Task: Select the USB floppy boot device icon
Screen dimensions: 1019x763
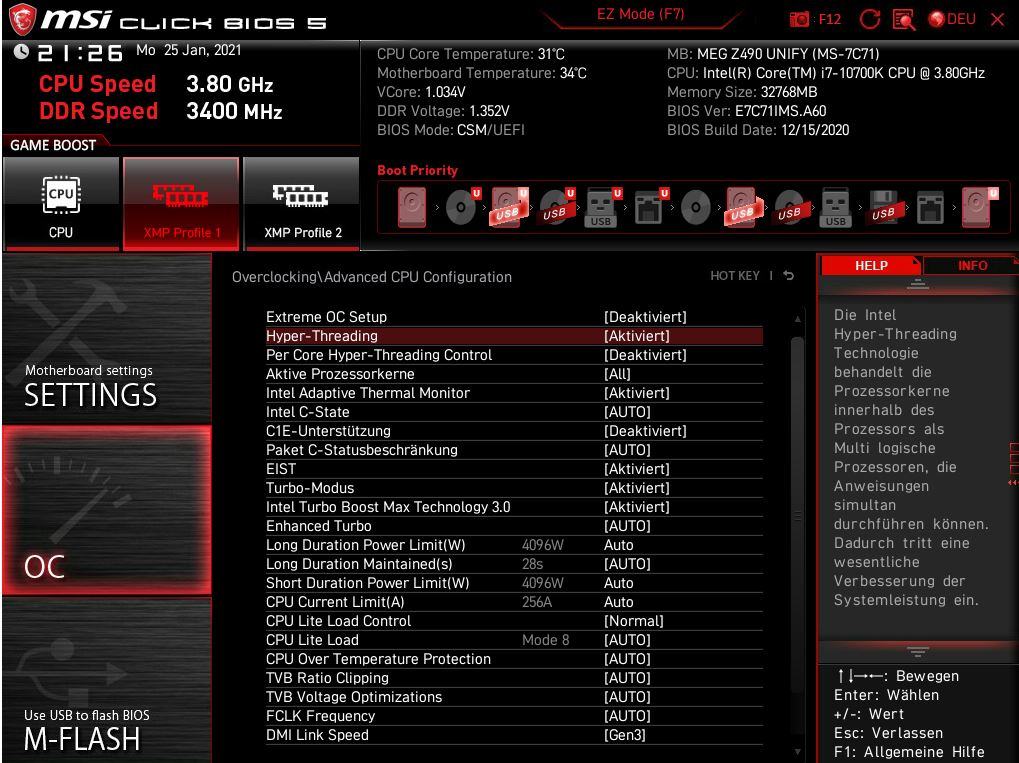Action: [x=883, y=207]
